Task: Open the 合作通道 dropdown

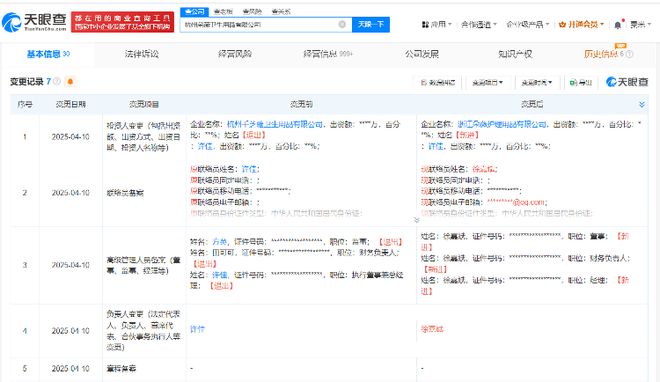Action: (x=479, y=24)
